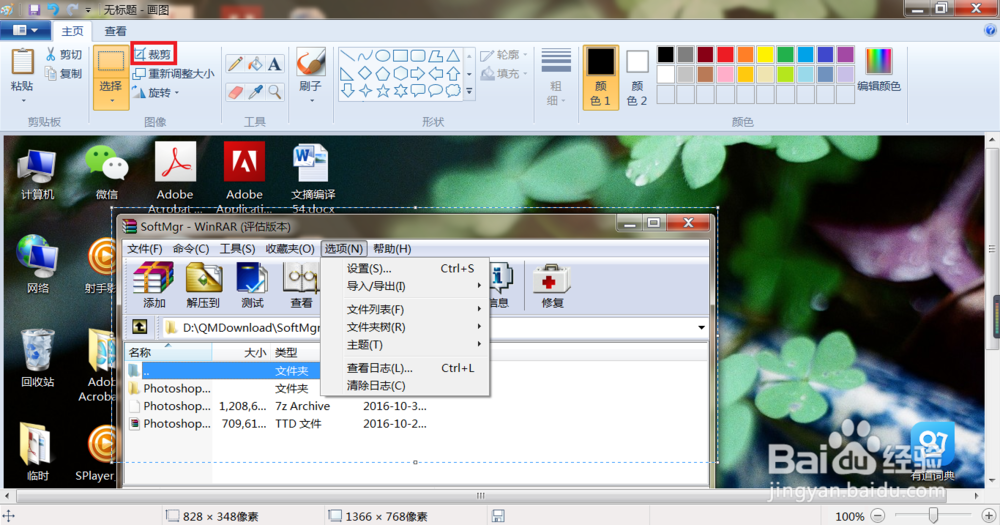The height and width of the screenshot is (525, 1000).
Task: Select the Eraser tool
Action: (235, 92)
